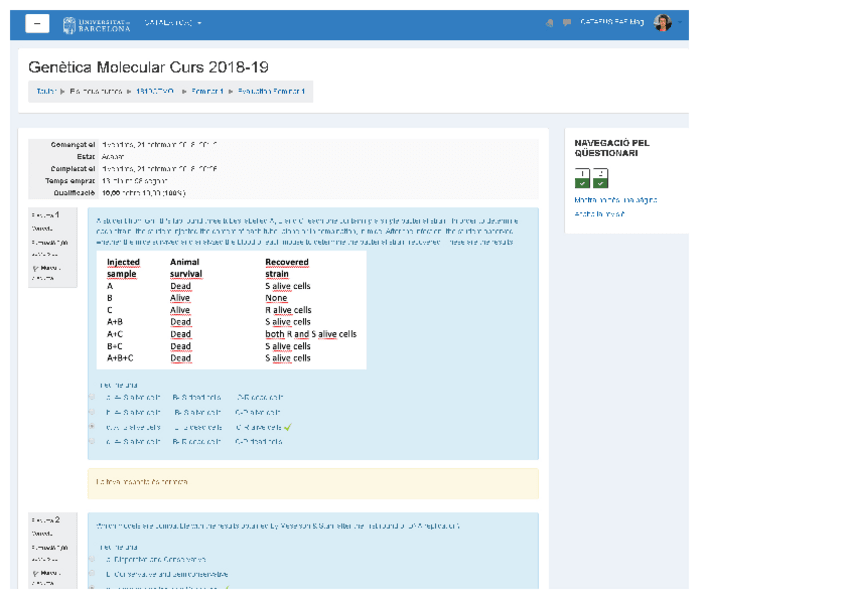Image resolution: width=848 pixels, height=599 pixels.
Task: Jump to question 1 in quiz navigation
Action: coord(581,178)
